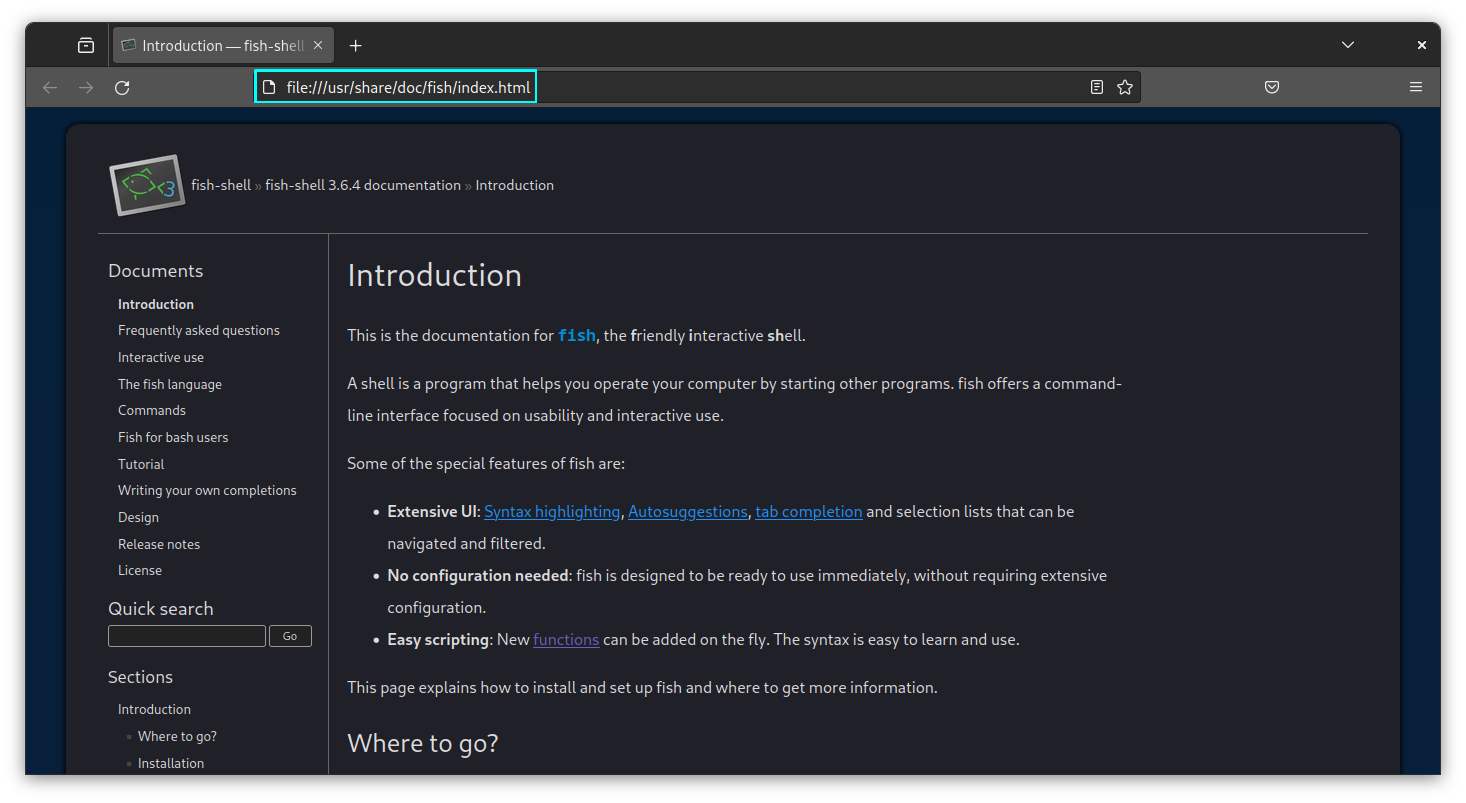Click the reload page icon
1466x803 pixels.
tap(122, 88)
